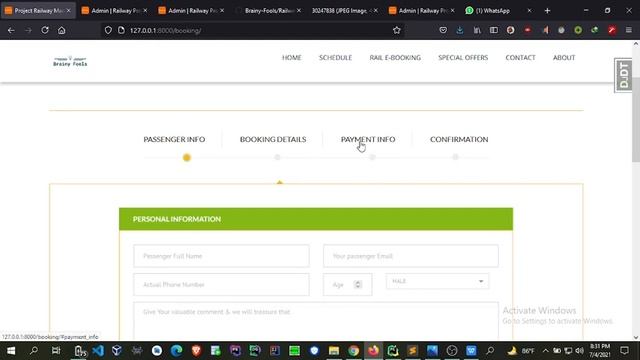Click the Your passenger Email field
This screenshot has width=640, height=360.
click(x=411, y=256)
